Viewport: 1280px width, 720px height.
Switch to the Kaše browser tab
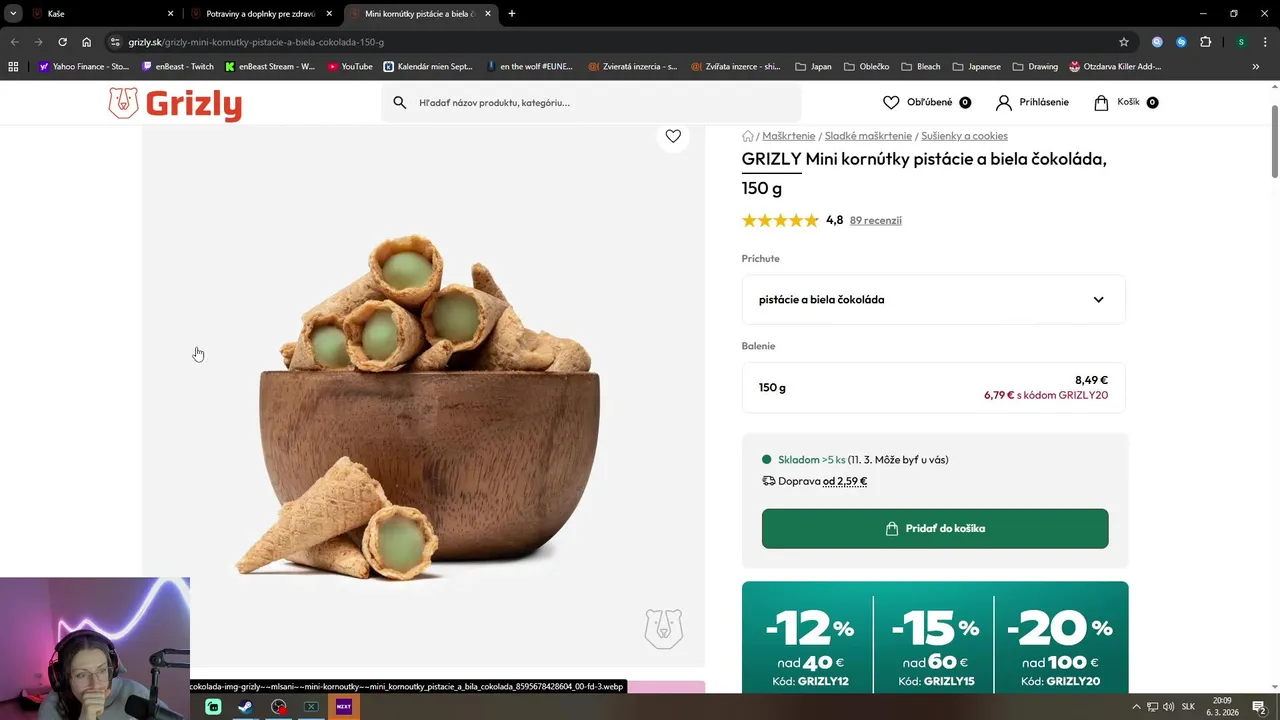tap(100, 14)
